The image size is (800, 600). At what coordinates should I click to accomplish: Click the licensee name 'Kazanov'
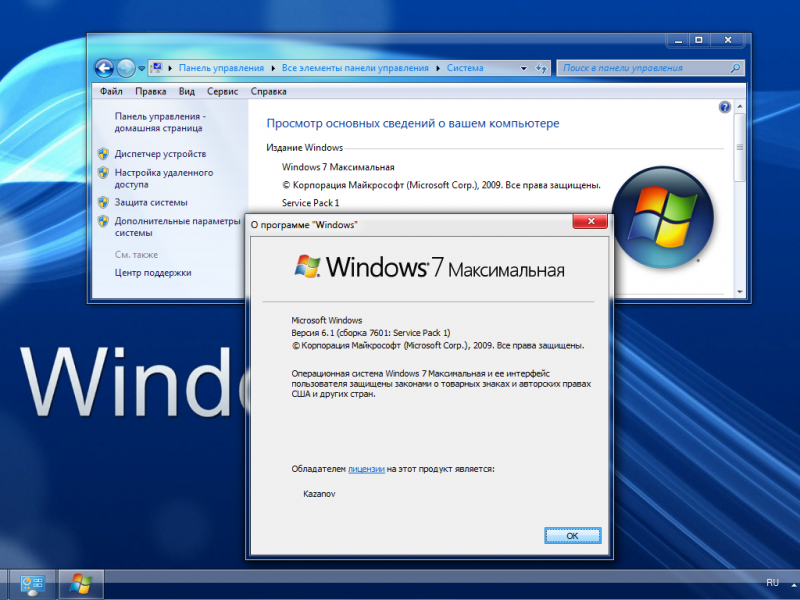(x=319, y=494)
